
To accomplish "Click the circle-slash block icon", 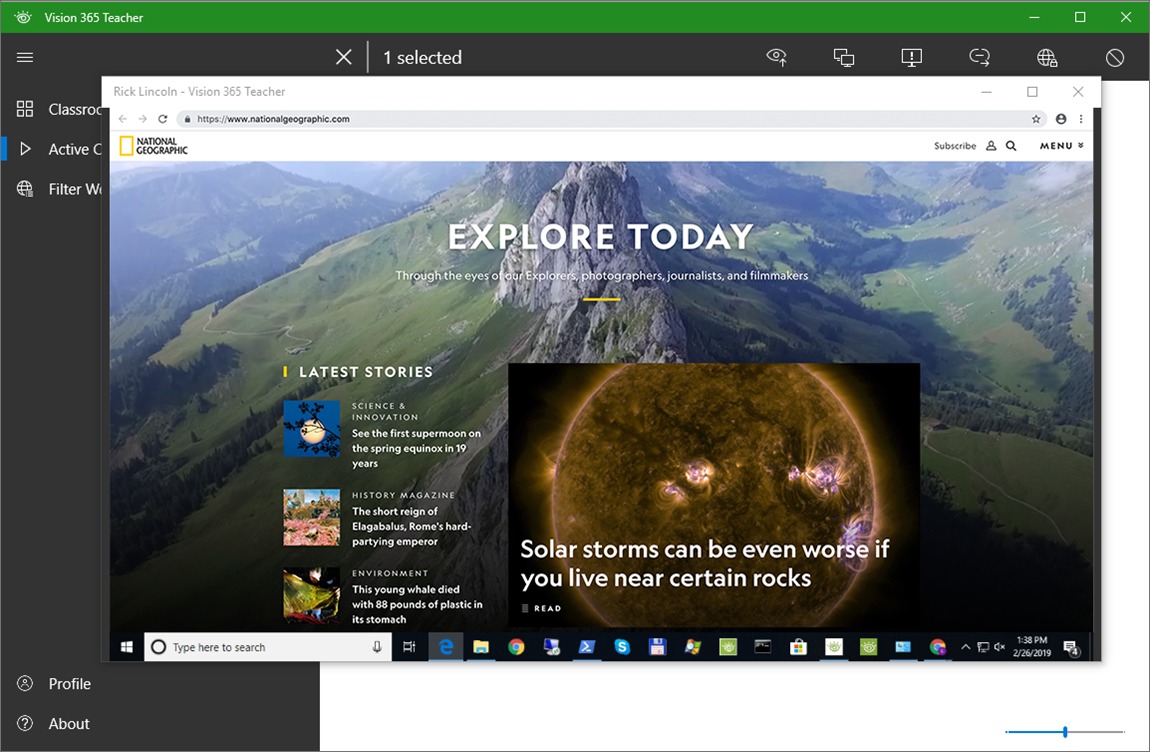I will (1115, 57).
